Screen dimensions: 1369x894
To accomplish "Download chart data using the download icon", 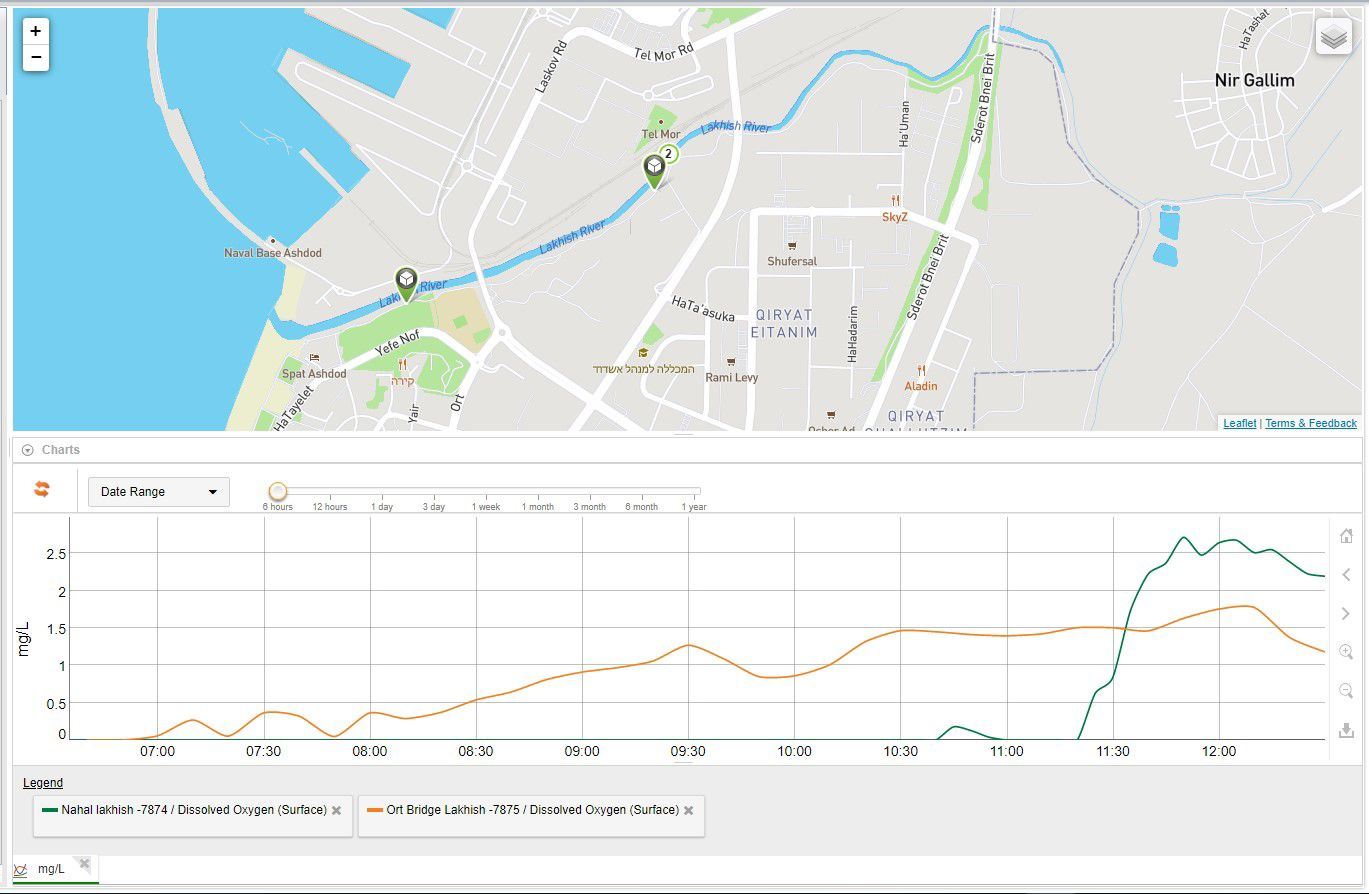I will 1346,730.
